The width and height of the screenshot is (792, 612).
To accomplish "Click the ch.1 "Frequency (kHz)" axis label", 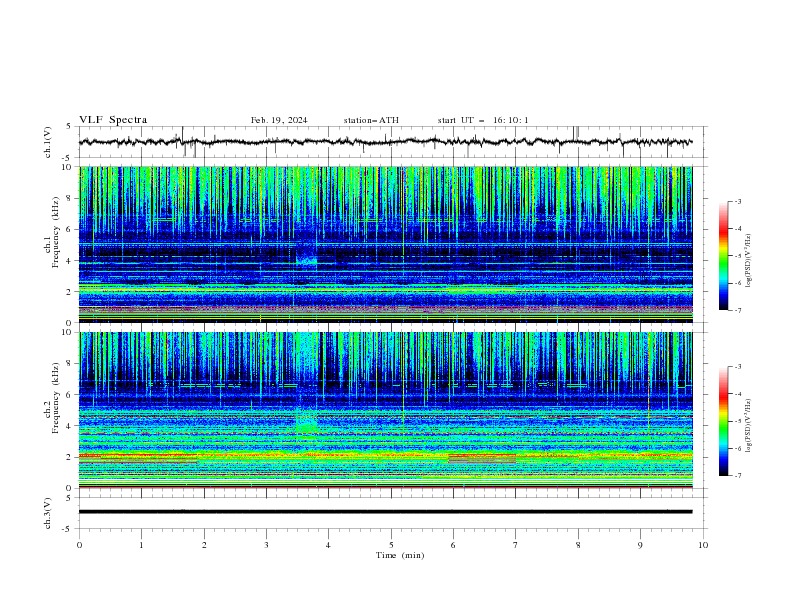I will (x=56, y=230).
